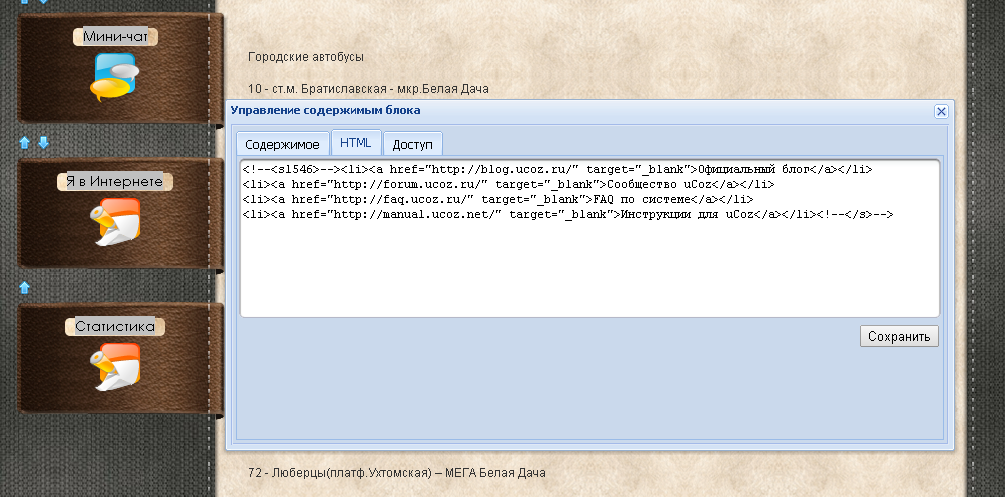Viewport: 1005px width, 497px height.
Task: Save changes with the Сохранить button
Action: coord(899,337)
